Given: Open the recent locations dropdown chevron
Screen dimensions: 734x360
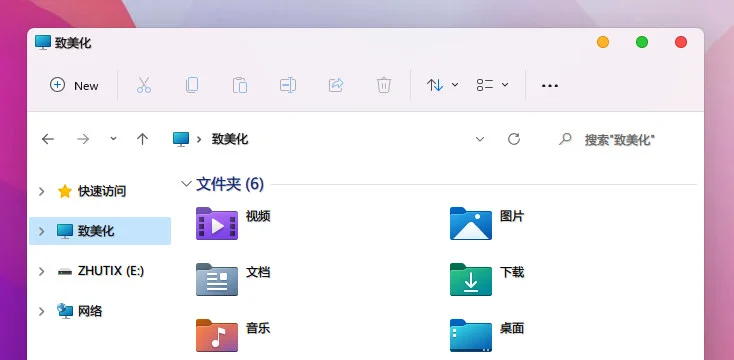Looking at the screenshot, I should (x=113, y=139).
